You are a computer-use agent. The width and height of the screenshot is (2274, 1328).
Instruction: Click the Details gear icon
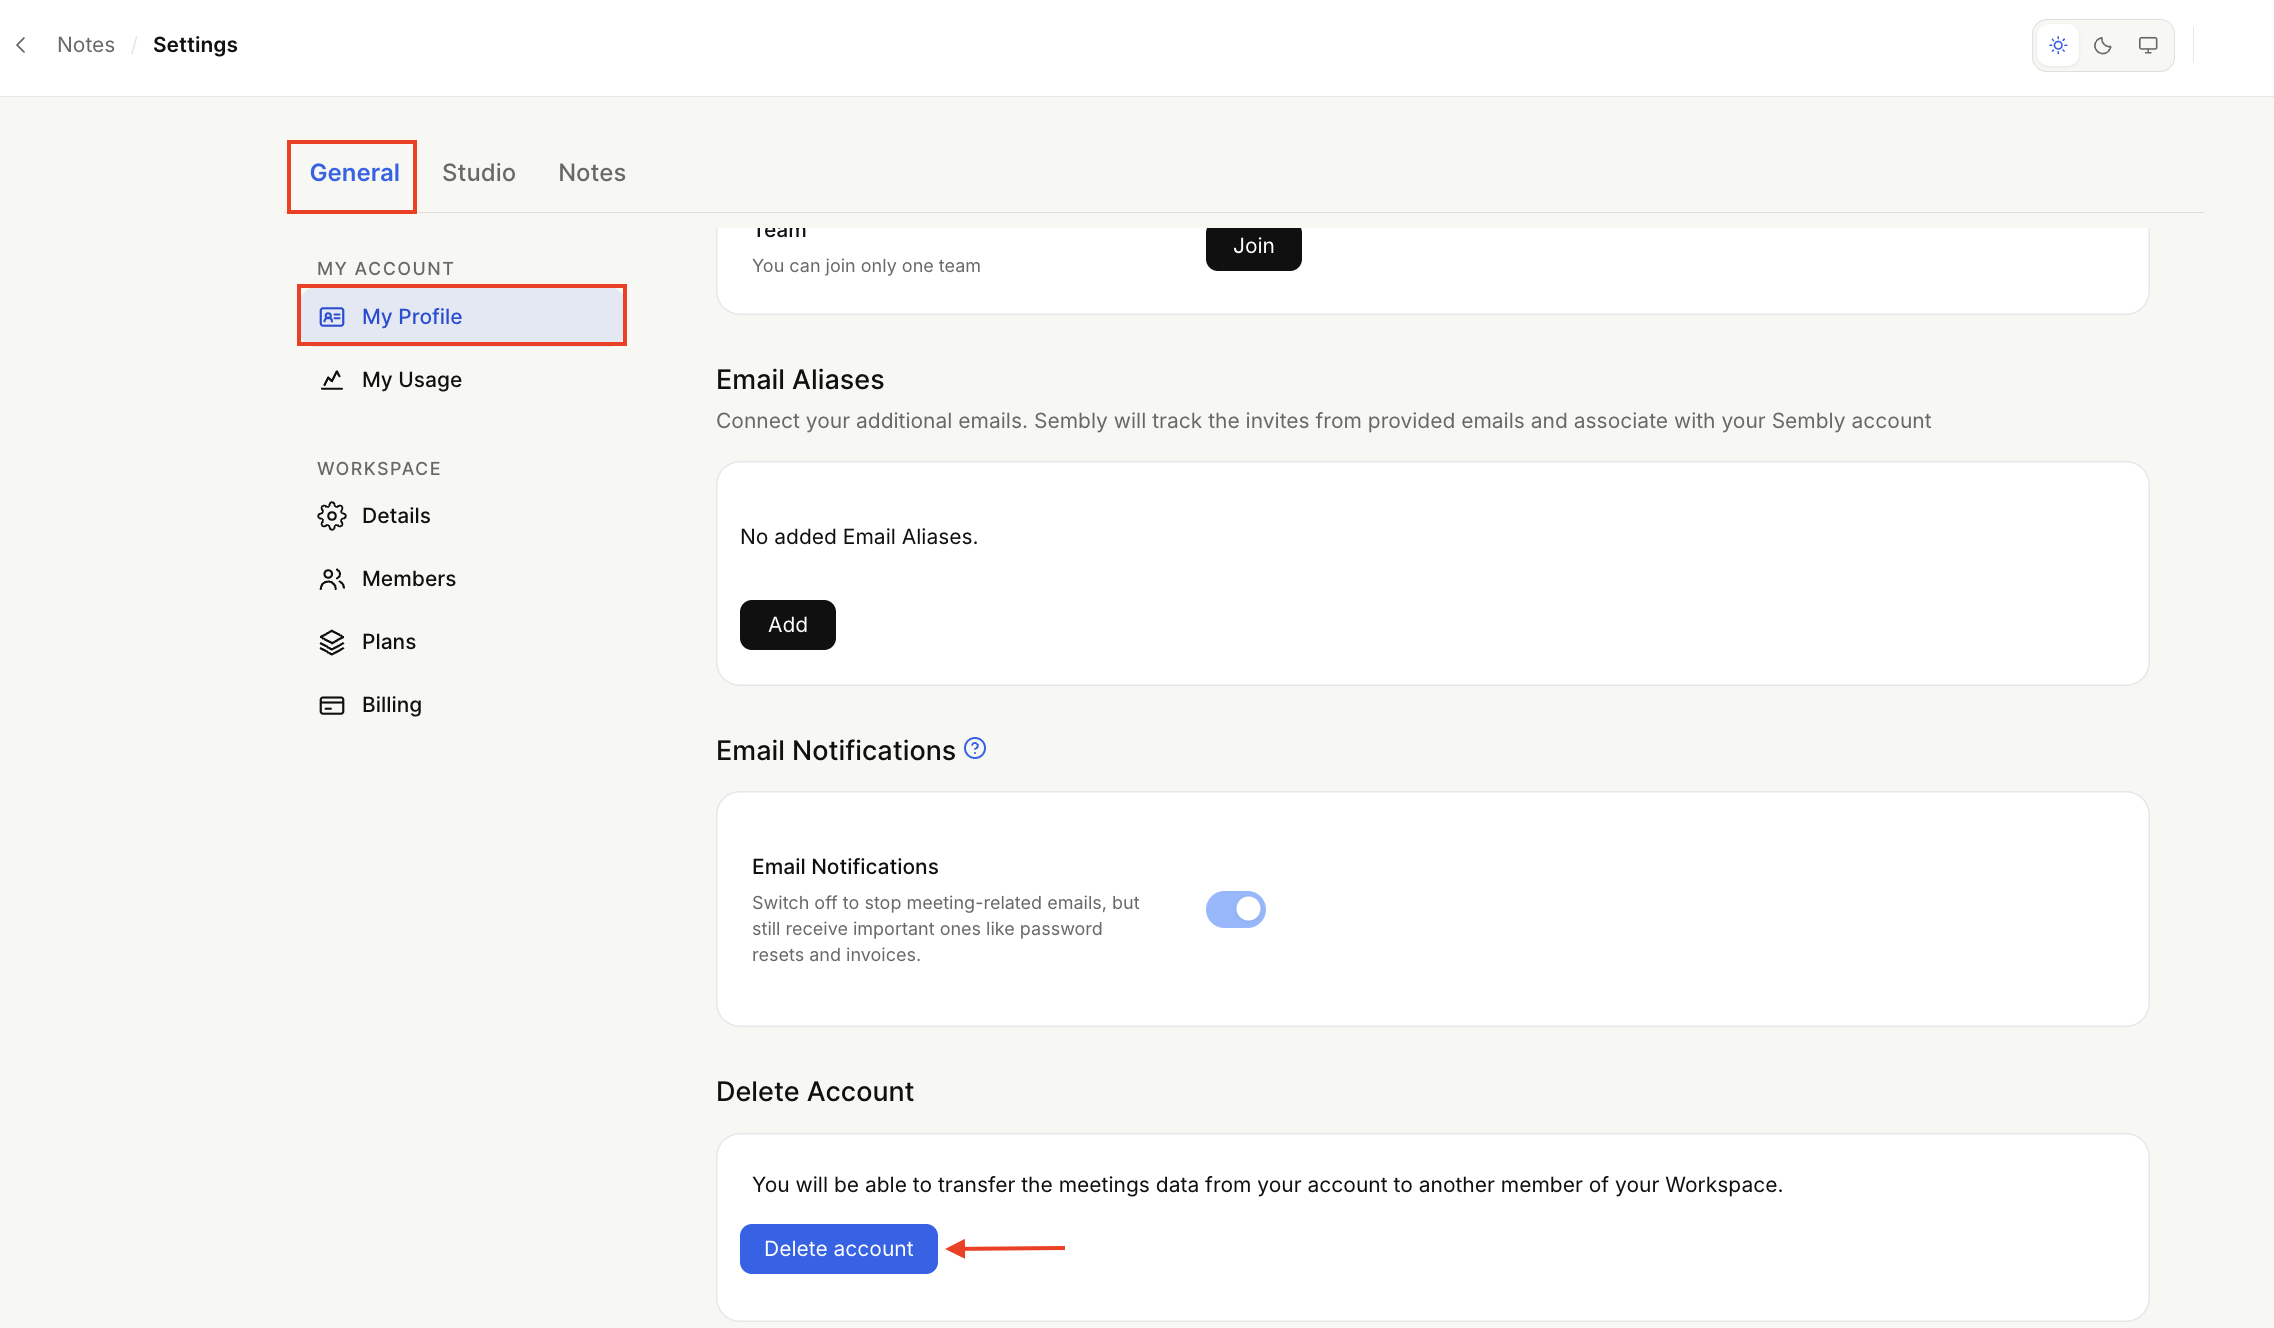click(332, 516)
